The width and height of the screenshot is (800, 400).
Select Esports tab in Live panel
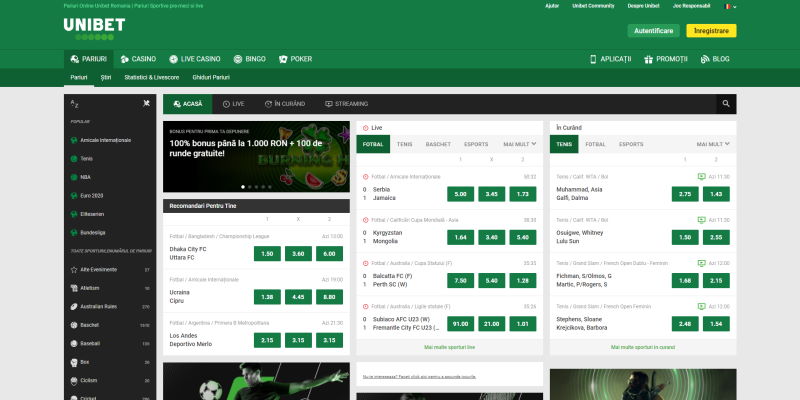pos(476,144)
